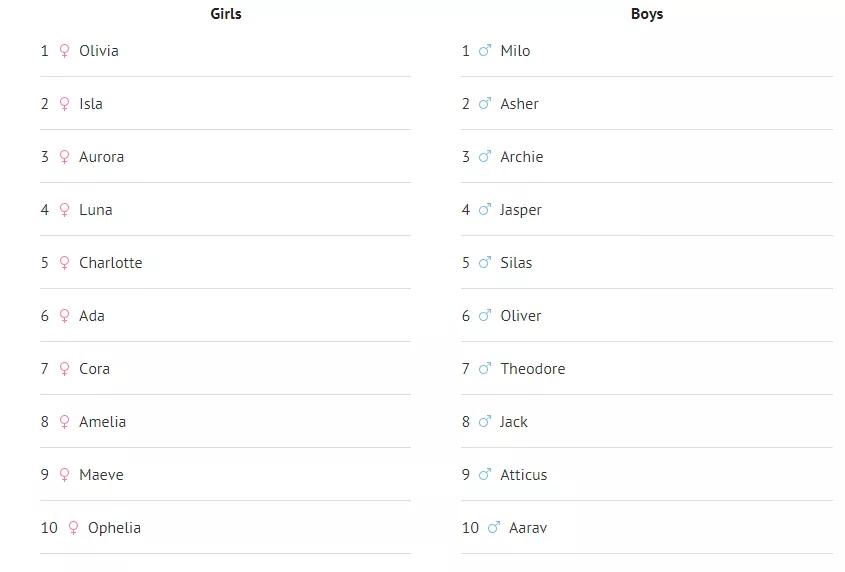The image size is (845, 572).
Task: Open the boy name Jack
Action: [x=514, y=422]
